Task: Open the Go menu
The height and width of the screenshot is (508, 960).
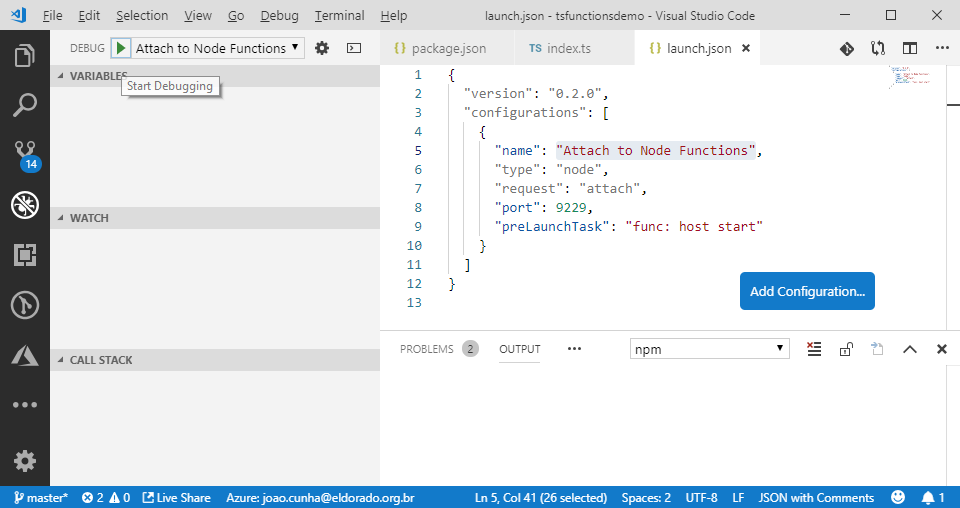Action: pyautogui.click(x=236, y=15)
